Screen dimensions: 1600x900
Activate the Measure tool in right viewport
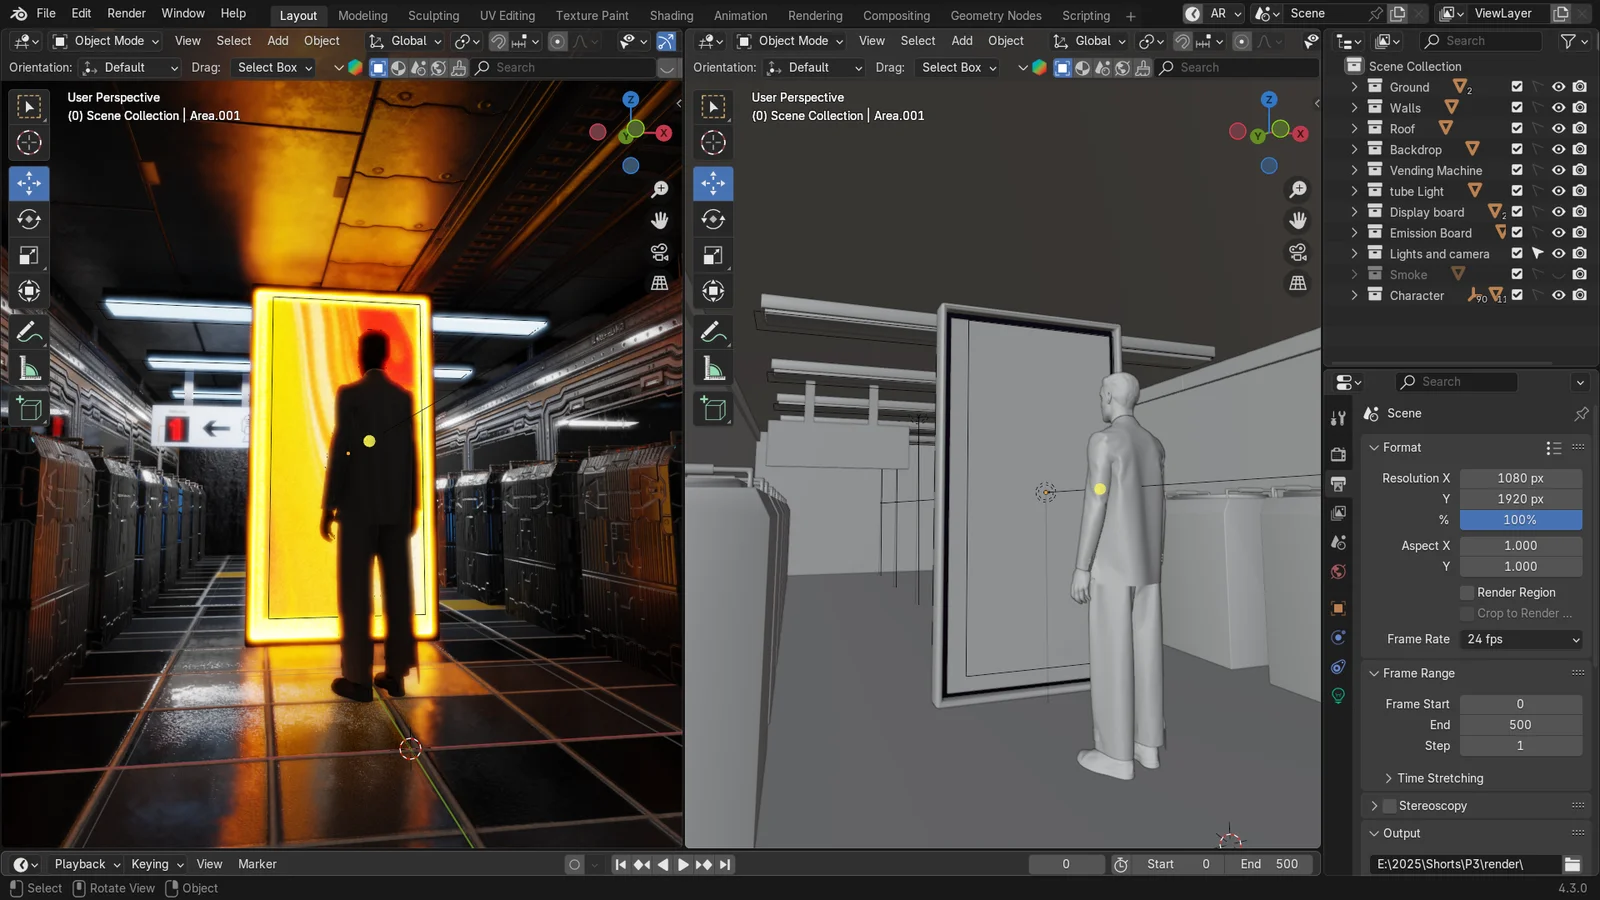[713, 369]
